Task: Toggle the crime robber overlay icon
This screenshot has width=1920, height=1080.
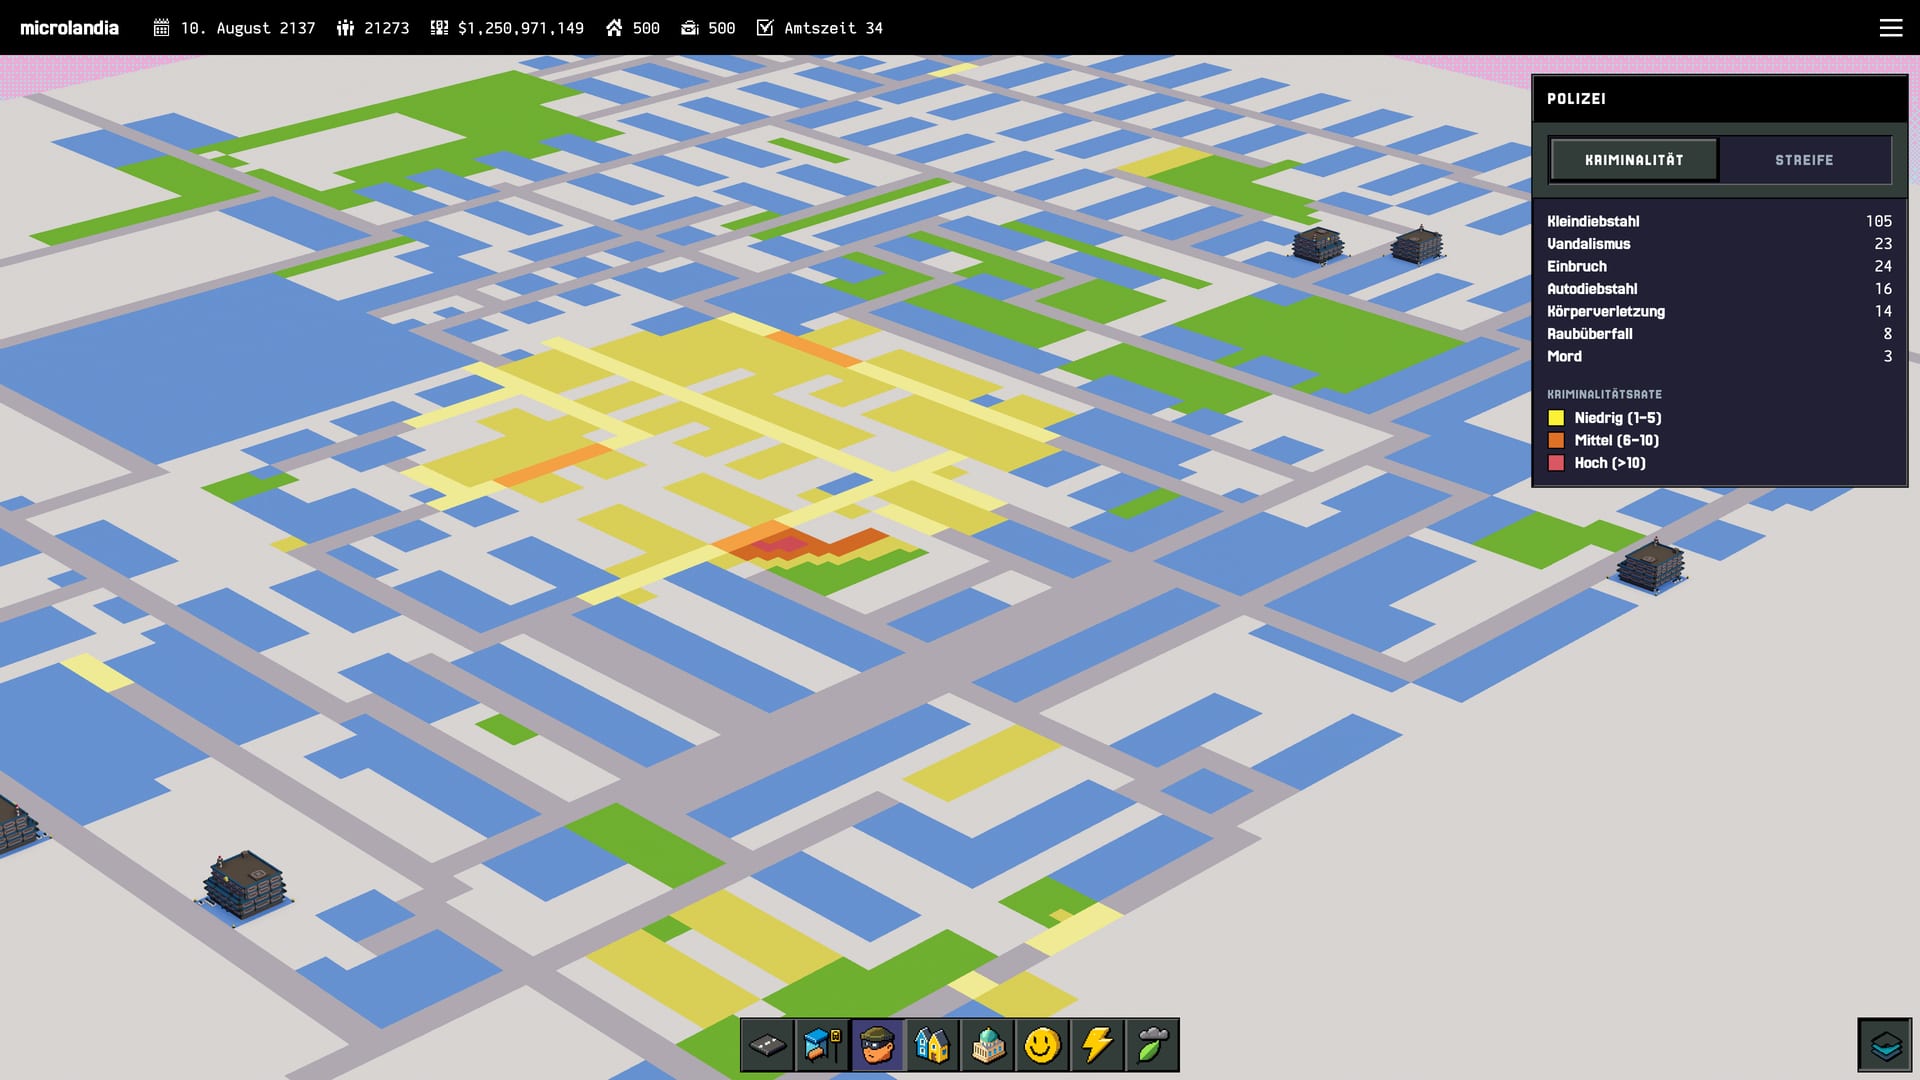Action: (x=878, y=1046)
